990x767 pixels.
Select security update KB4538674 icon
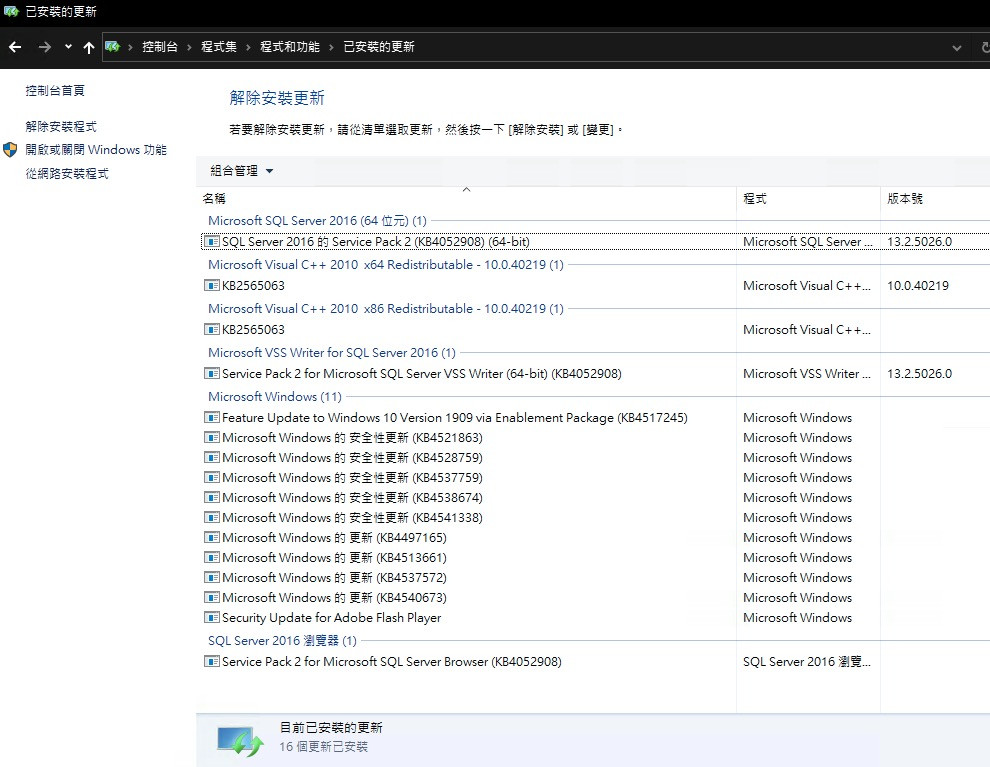212,497
